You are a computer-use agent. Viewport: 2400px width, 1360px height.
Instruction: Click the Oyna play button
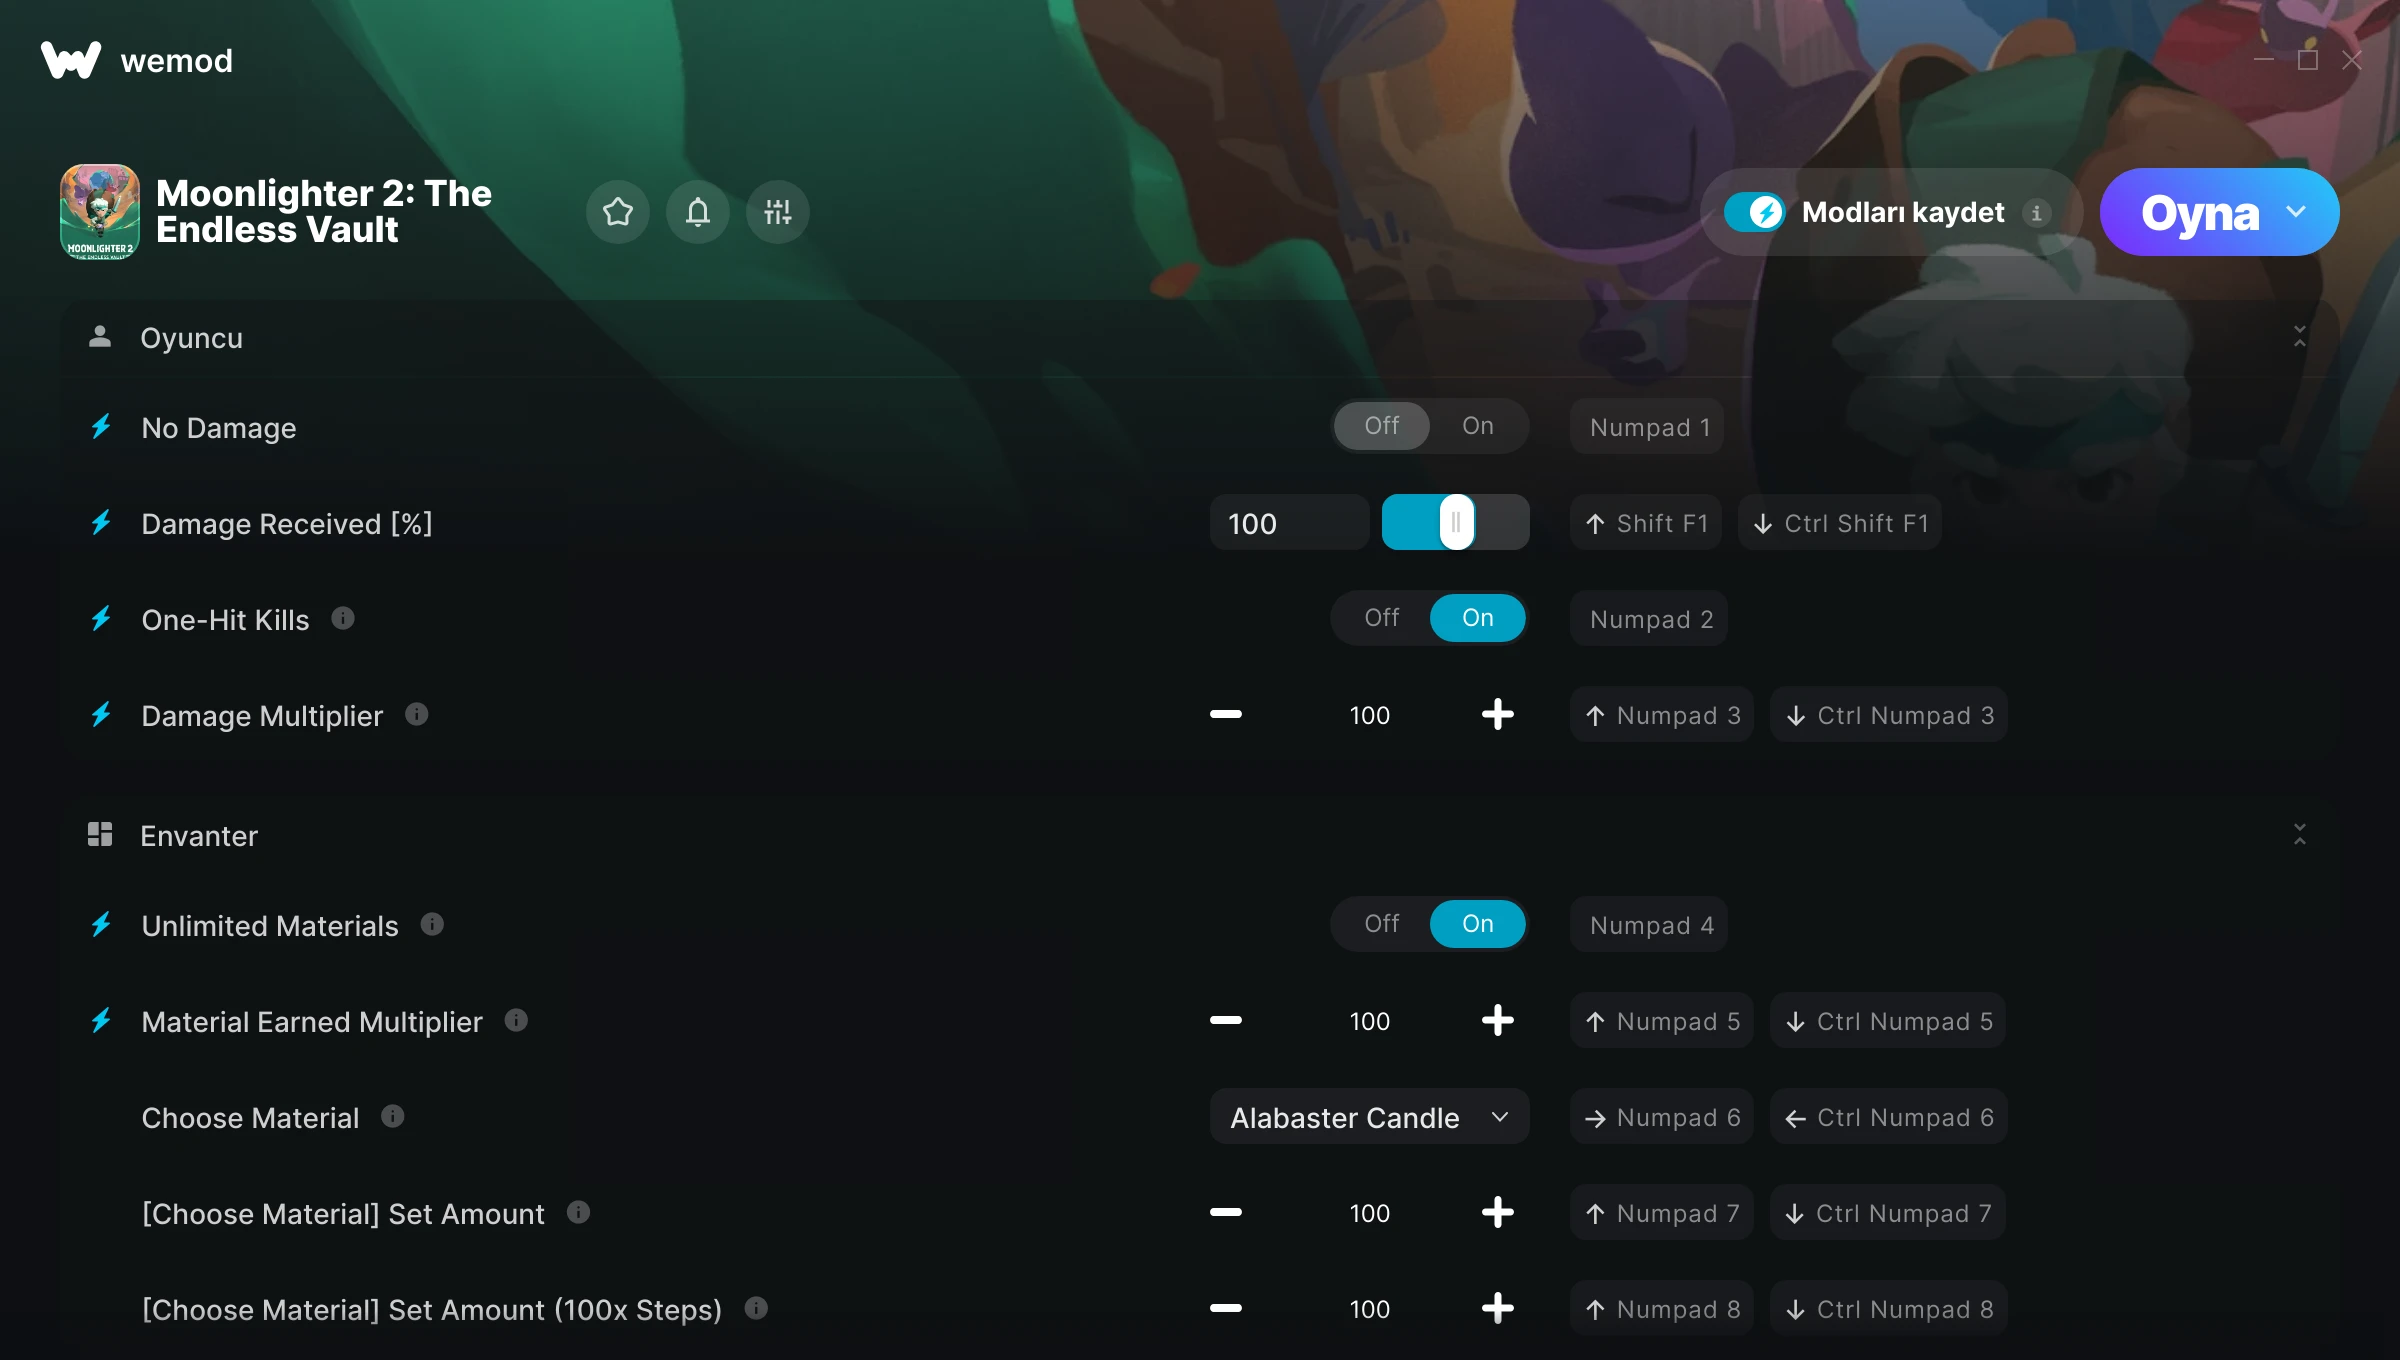[x=2199, y=212]
